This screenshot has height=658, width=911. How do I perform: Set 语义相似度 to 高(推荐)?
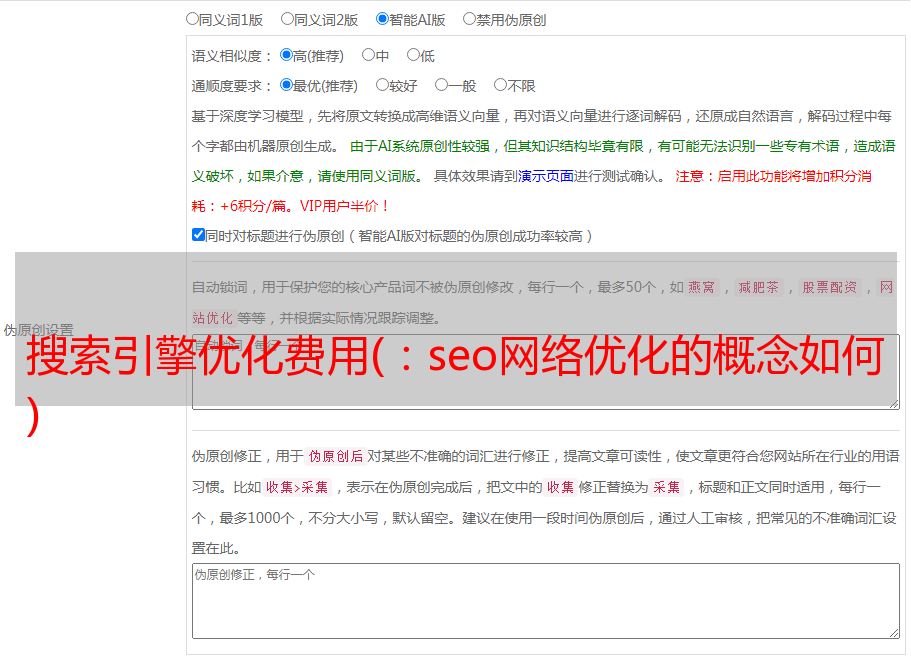click(x=286, y=55)
